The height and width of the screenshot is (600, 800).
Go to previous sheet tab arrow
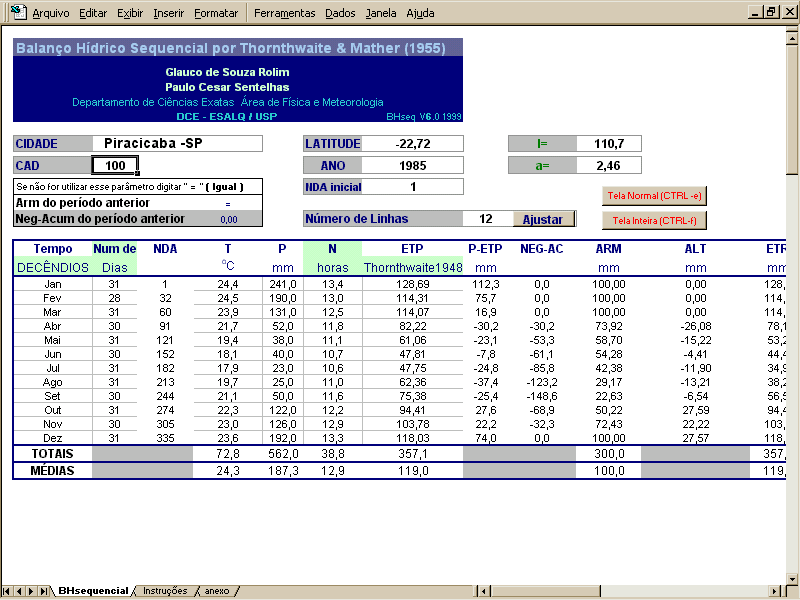coord(19,591)
